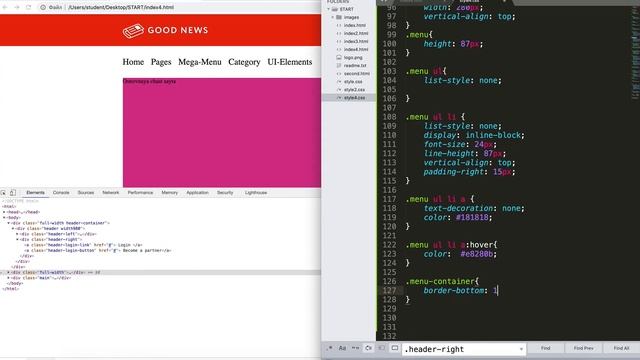The width and height of the screenshot is (640, 360).
Task: Click the Good News logo
Action: coord(165,31)
